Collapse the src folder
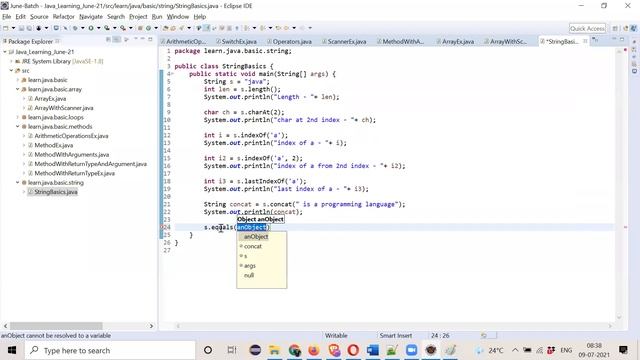Image resolution: width=640 pixels, height=360 pixels. point(11,71)
